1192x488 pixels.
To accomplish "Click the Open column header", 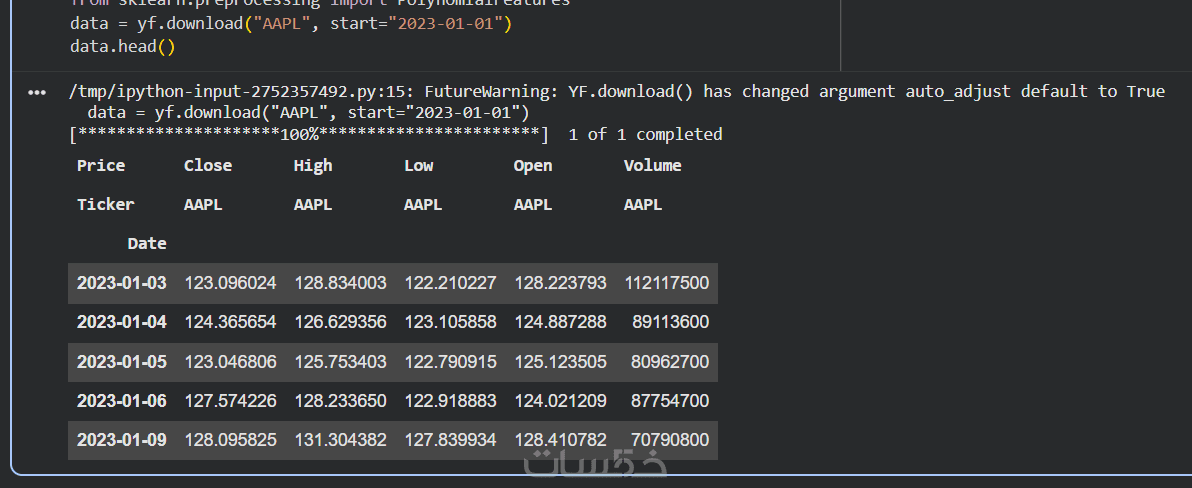I will [532, 166].
